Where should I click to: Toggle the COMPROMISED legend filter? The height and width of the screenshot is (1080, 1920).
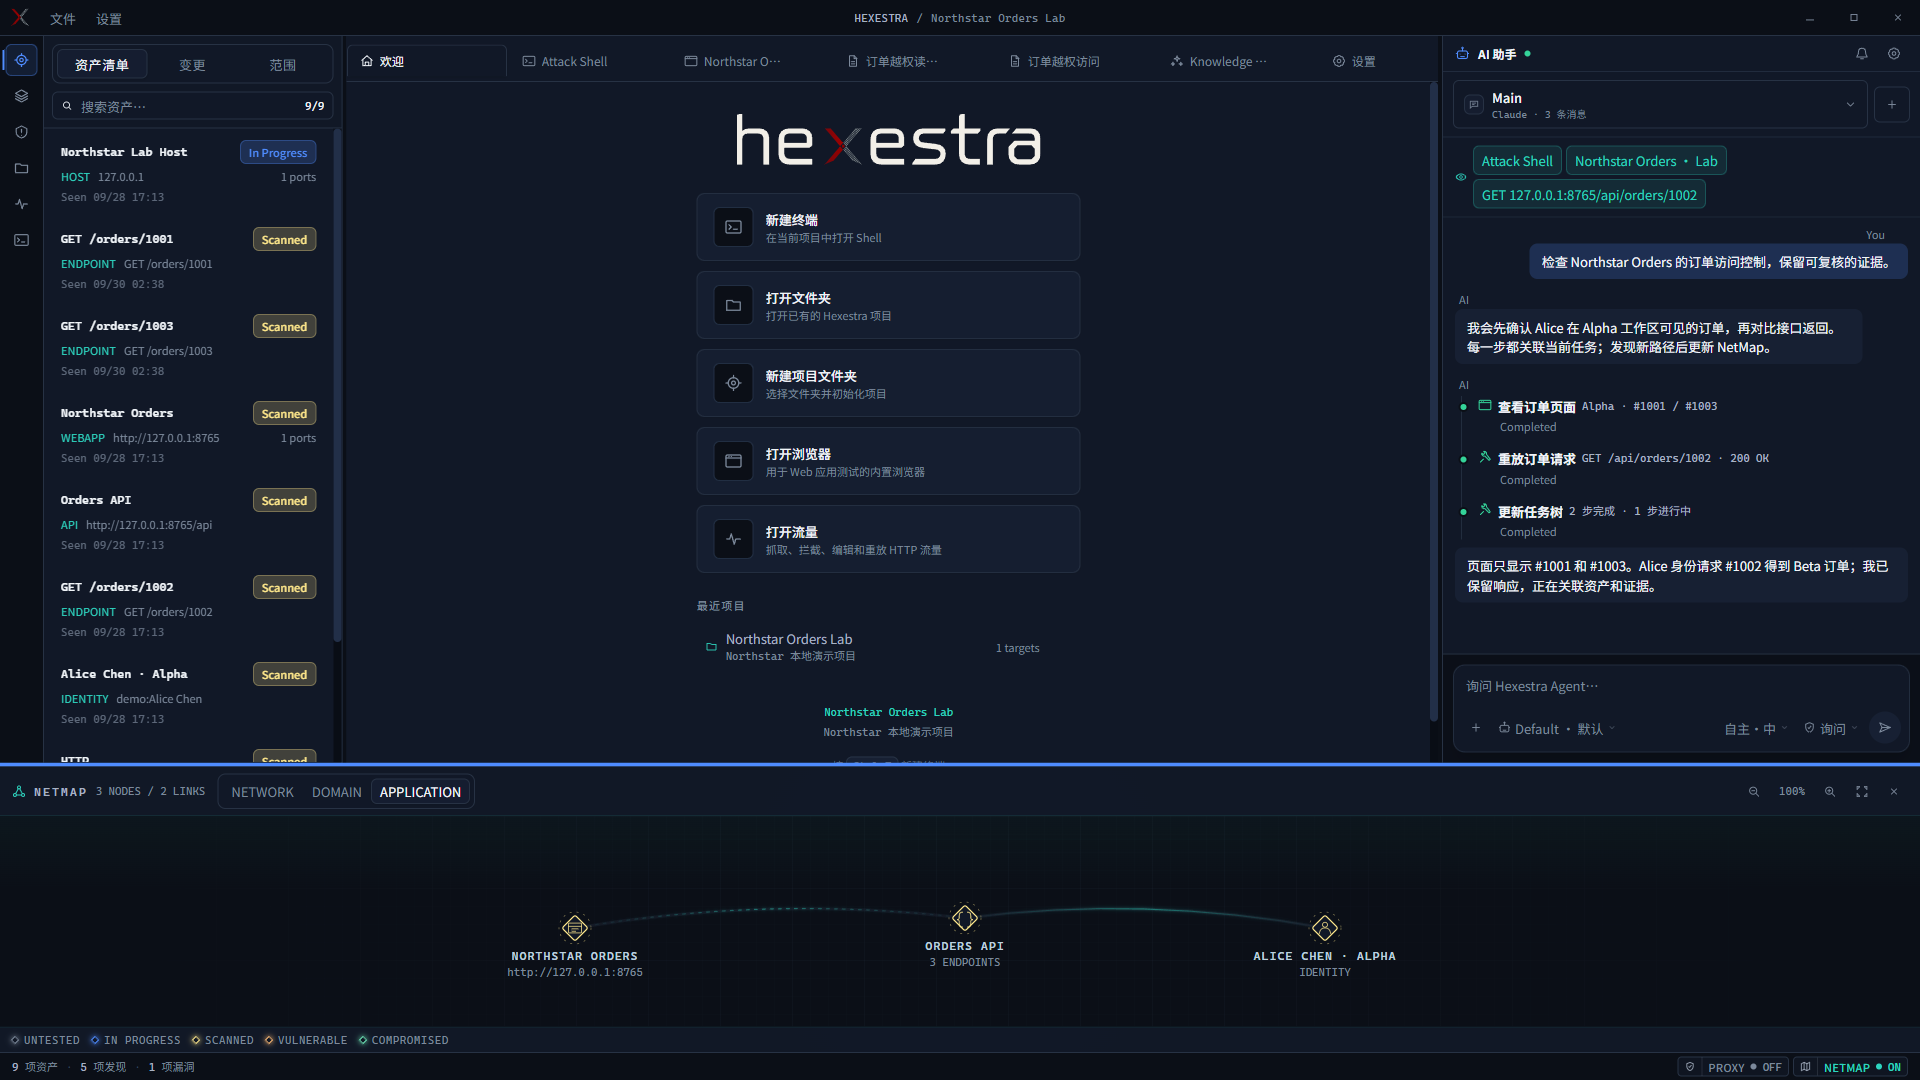[403, 1040]
